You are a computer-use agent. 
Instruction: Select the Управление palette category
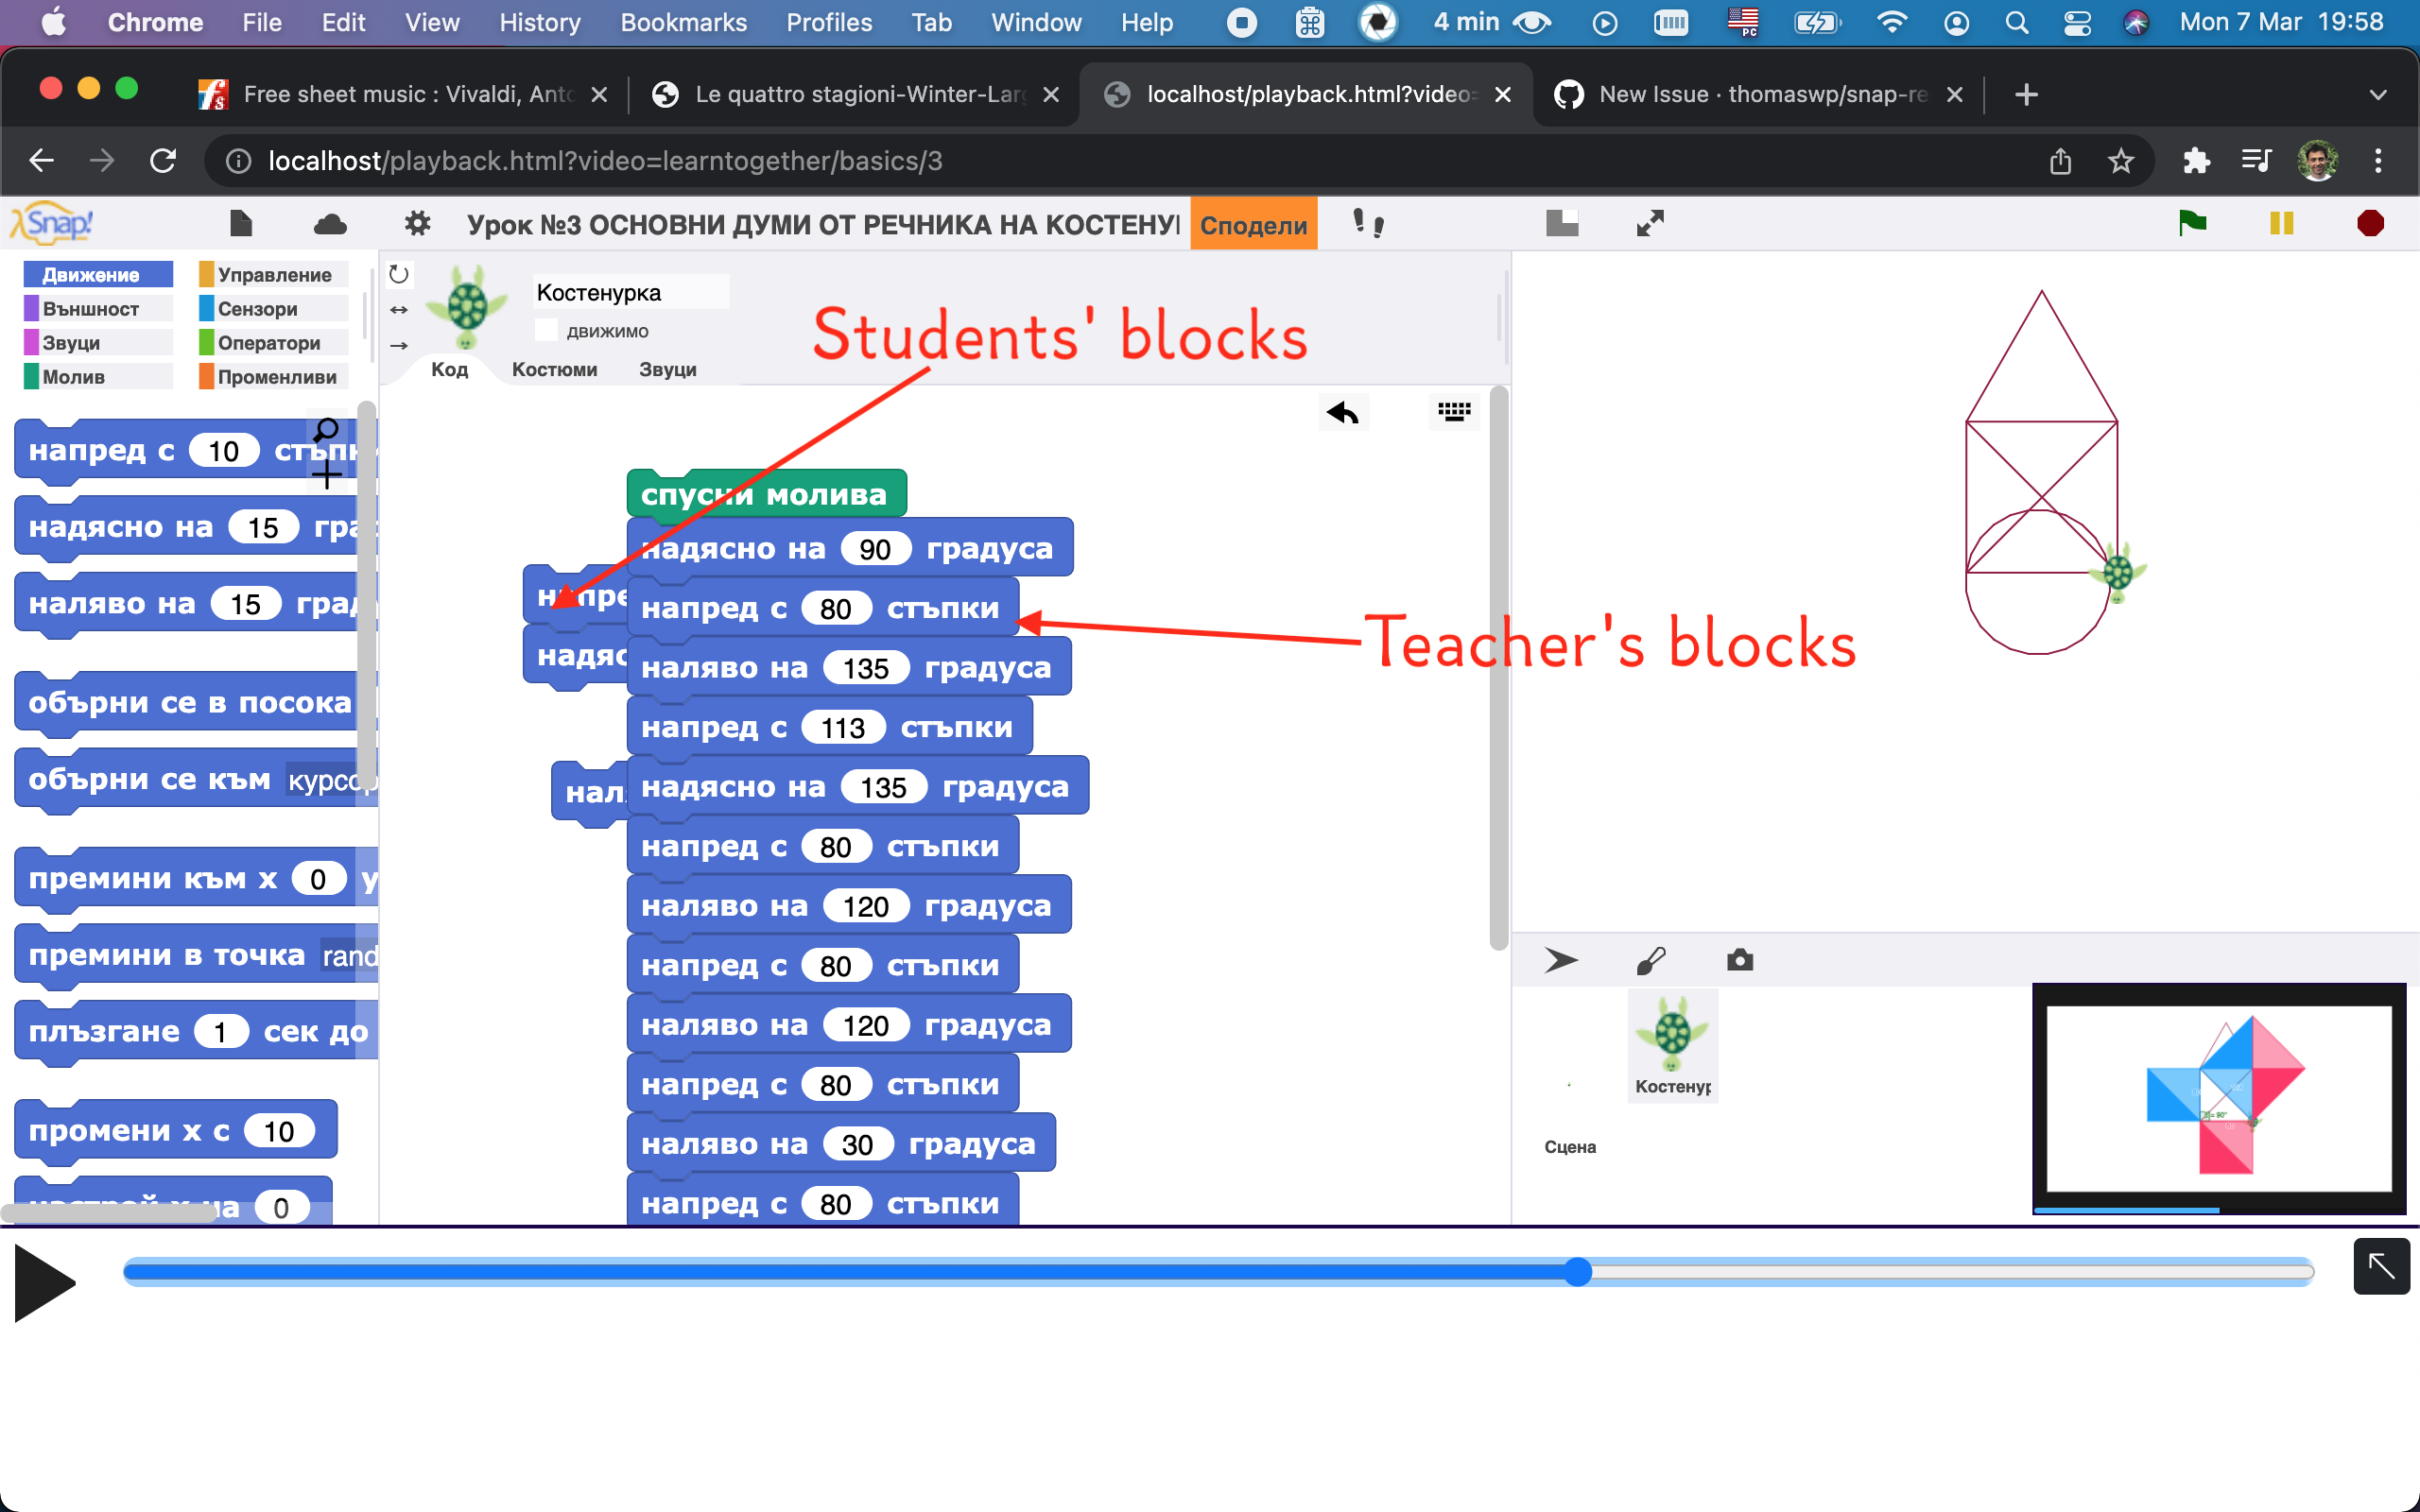point(274,275)
